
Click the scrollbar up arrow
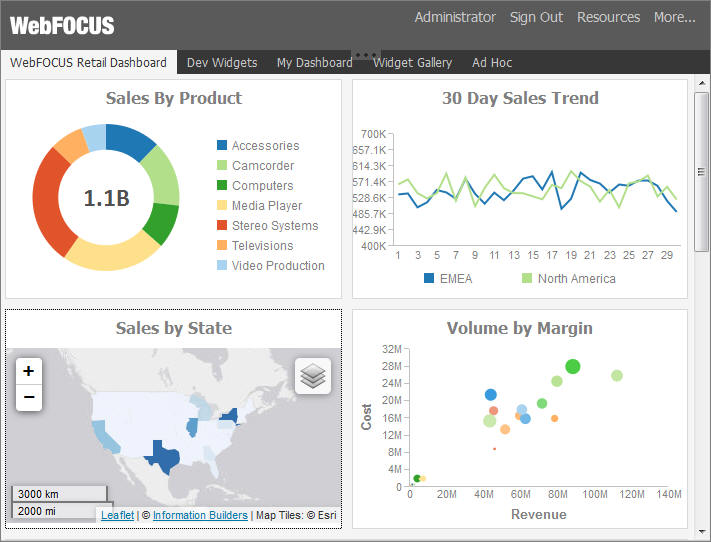pos(701,83)
